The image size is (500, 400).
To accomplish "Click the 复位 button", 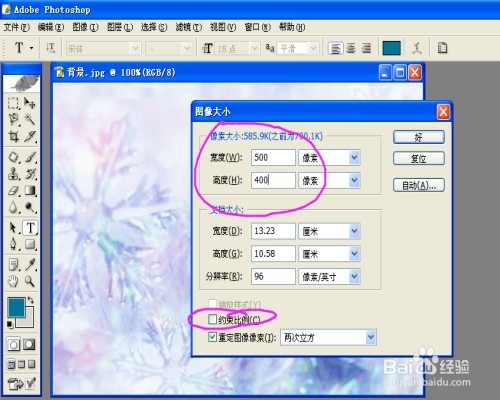I will 419,158.
